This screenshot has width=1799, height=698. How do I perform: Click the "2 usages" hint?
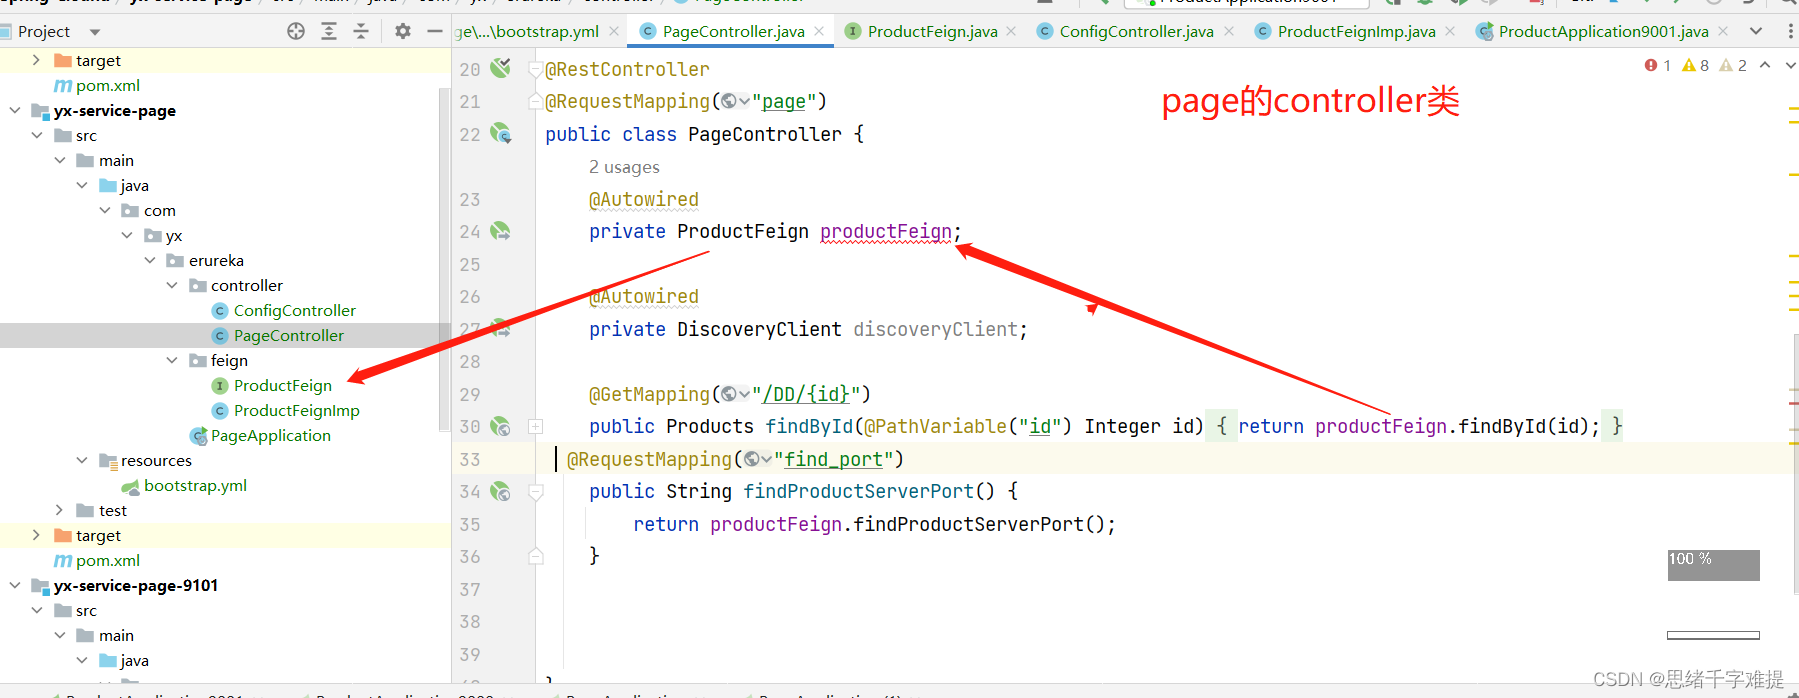pyautogui.click(x=624, y=167)
